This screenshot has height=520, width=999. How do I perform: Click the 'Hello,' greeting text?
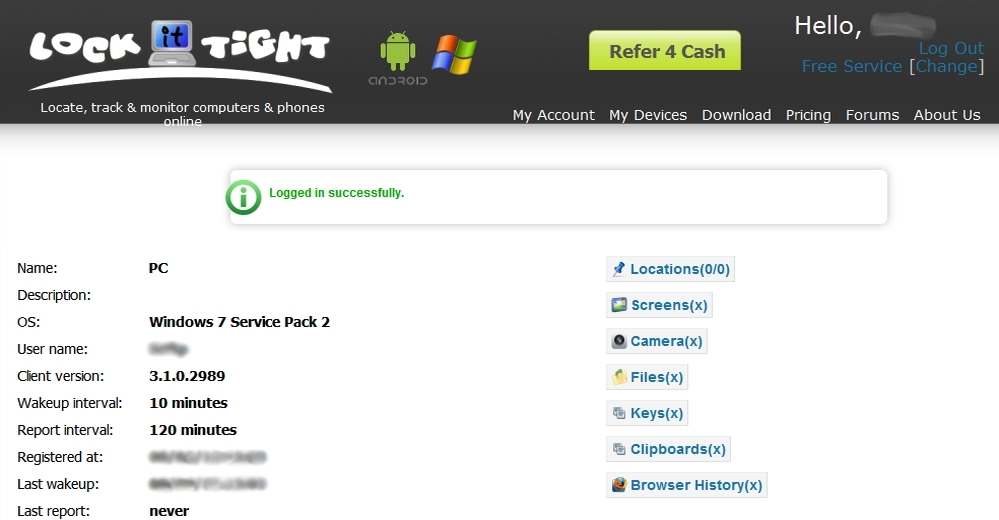tap(828, 26)
